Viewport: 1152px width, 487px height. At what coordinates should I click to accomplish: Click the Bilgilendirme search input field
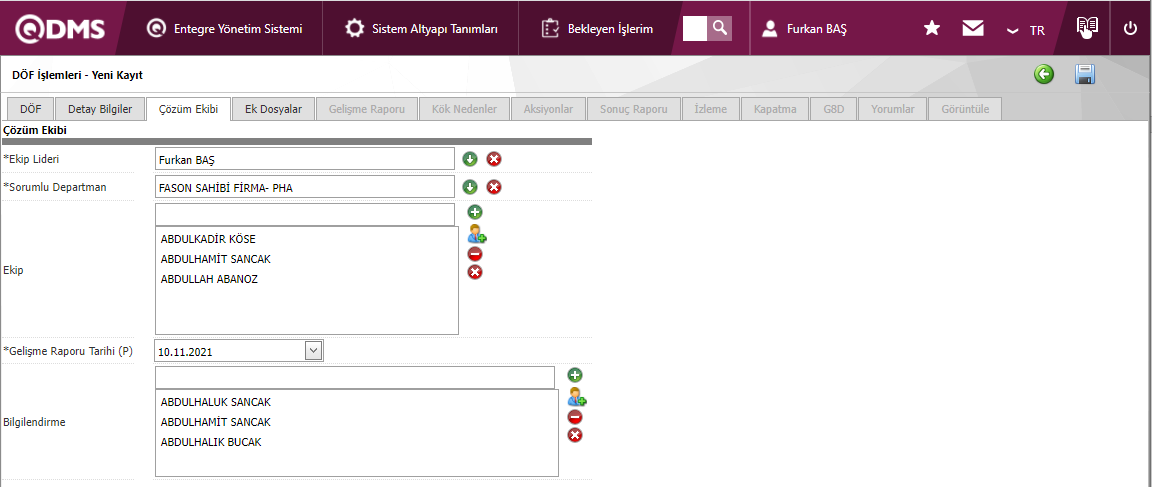pyautogui.click(x=355, y=377)
